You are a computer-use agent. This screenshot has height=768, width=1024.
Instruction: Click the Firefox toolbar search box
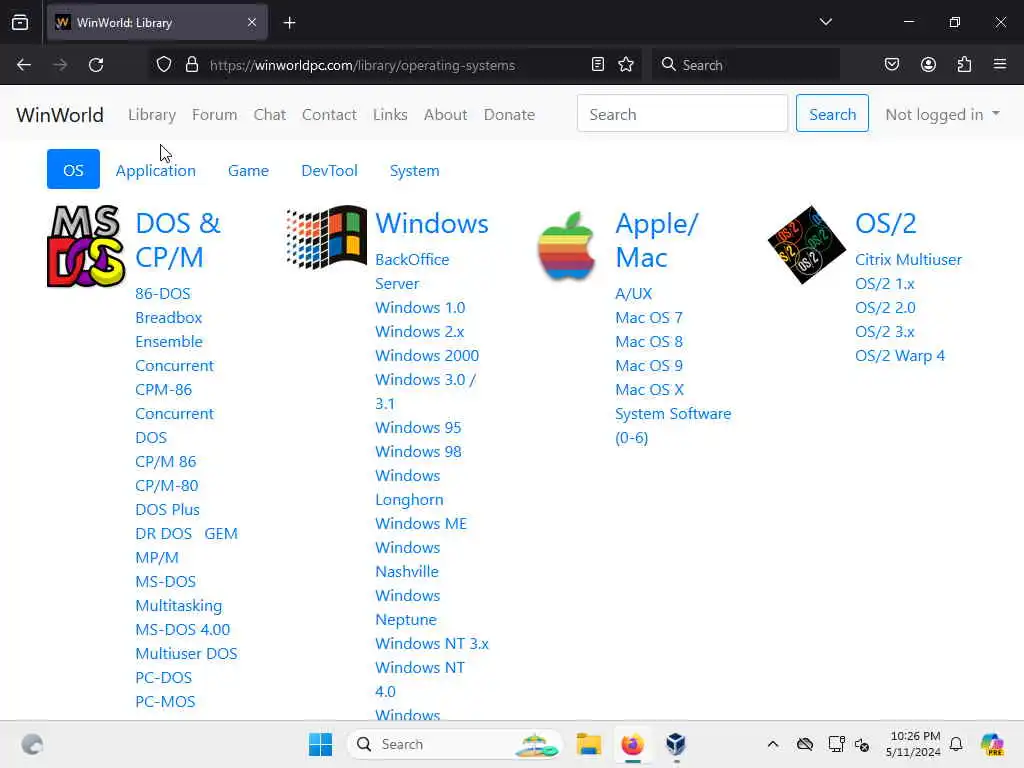point(746,65)
